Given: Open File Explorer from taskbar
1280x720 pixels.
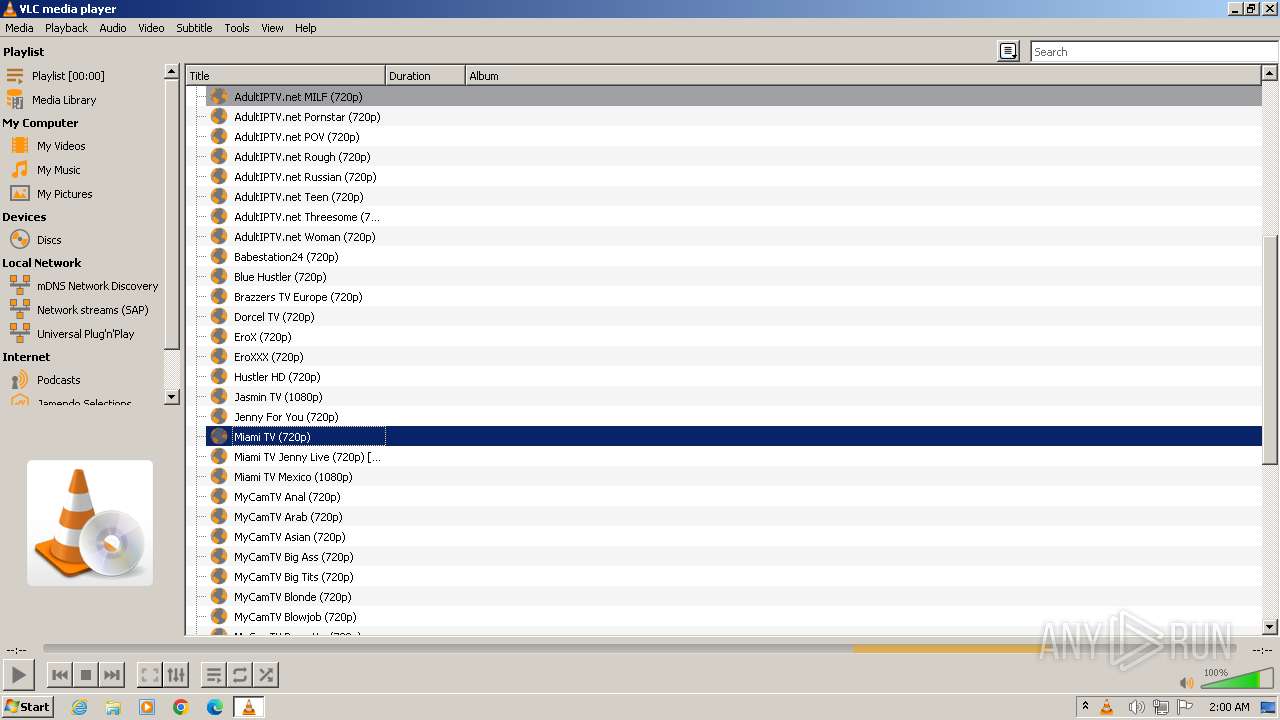Looking at the screenshot, I should pyautogui.click(x=113, y=707).
